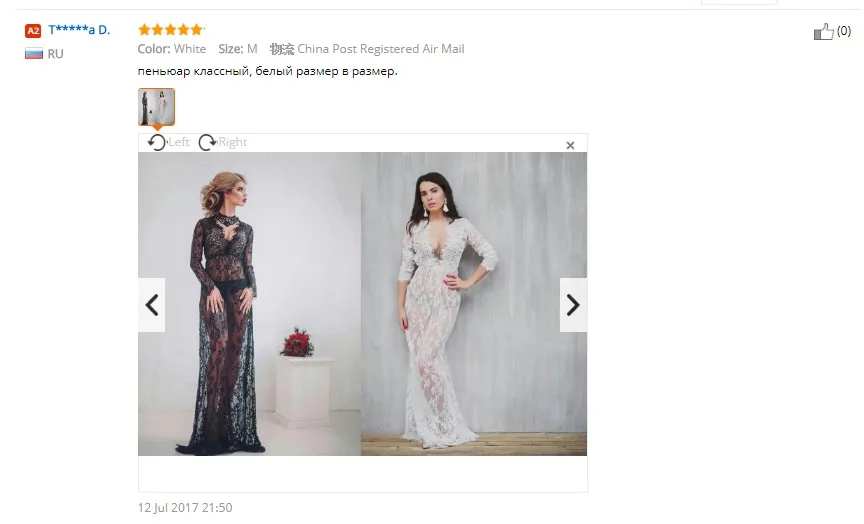864x524 pixels.
Task: Select the small review photo thumbnail
Action: [156, 107]
